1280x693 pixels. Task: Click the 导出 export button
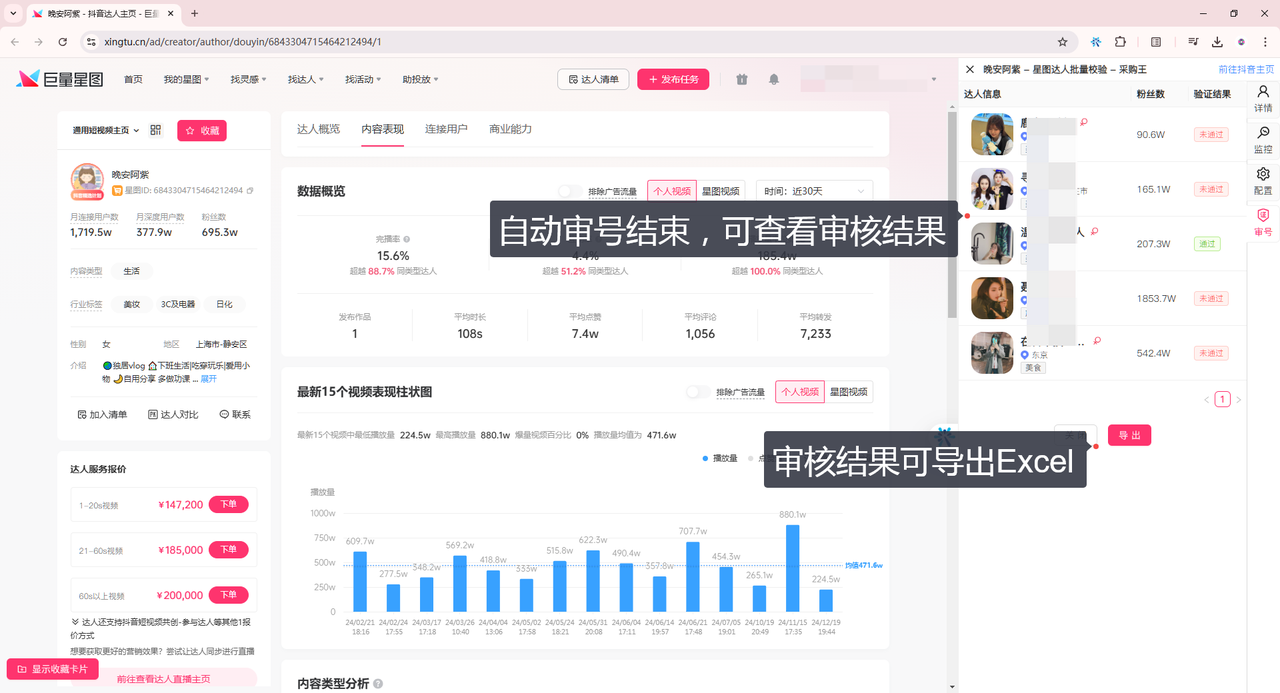(1129, 435)
